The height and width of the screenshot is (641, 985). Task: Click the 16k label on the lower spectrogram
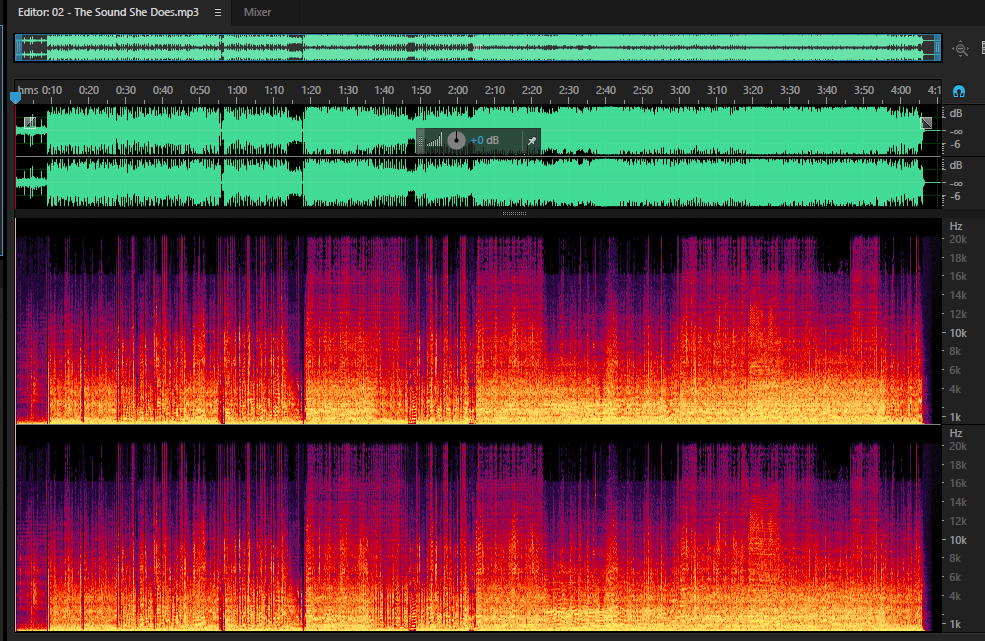958,483
